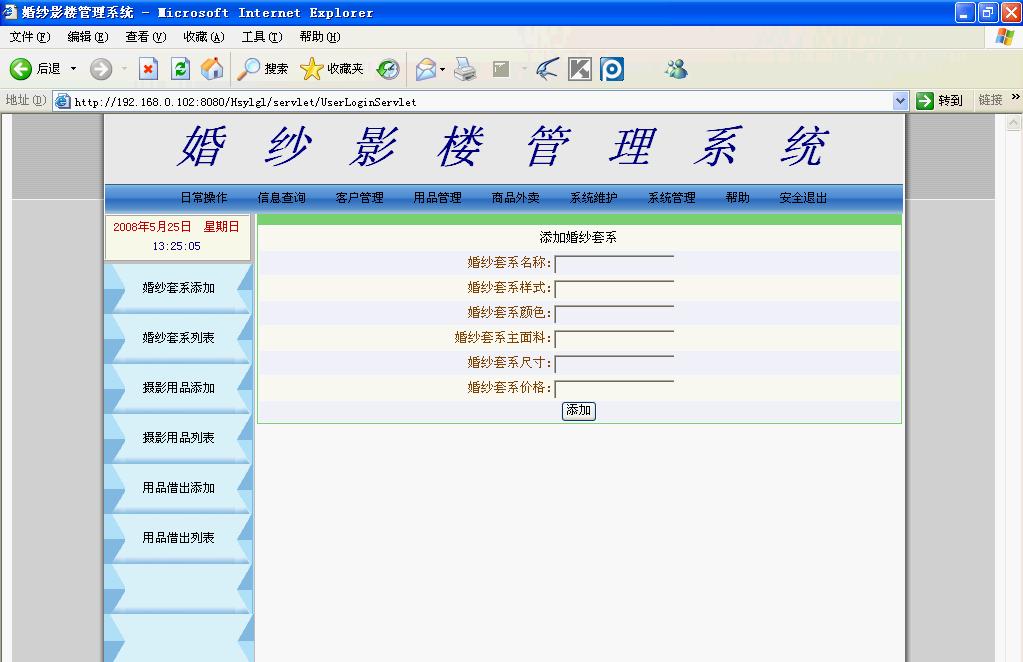Click the Mail envelope icon

(x=425, y=68)
